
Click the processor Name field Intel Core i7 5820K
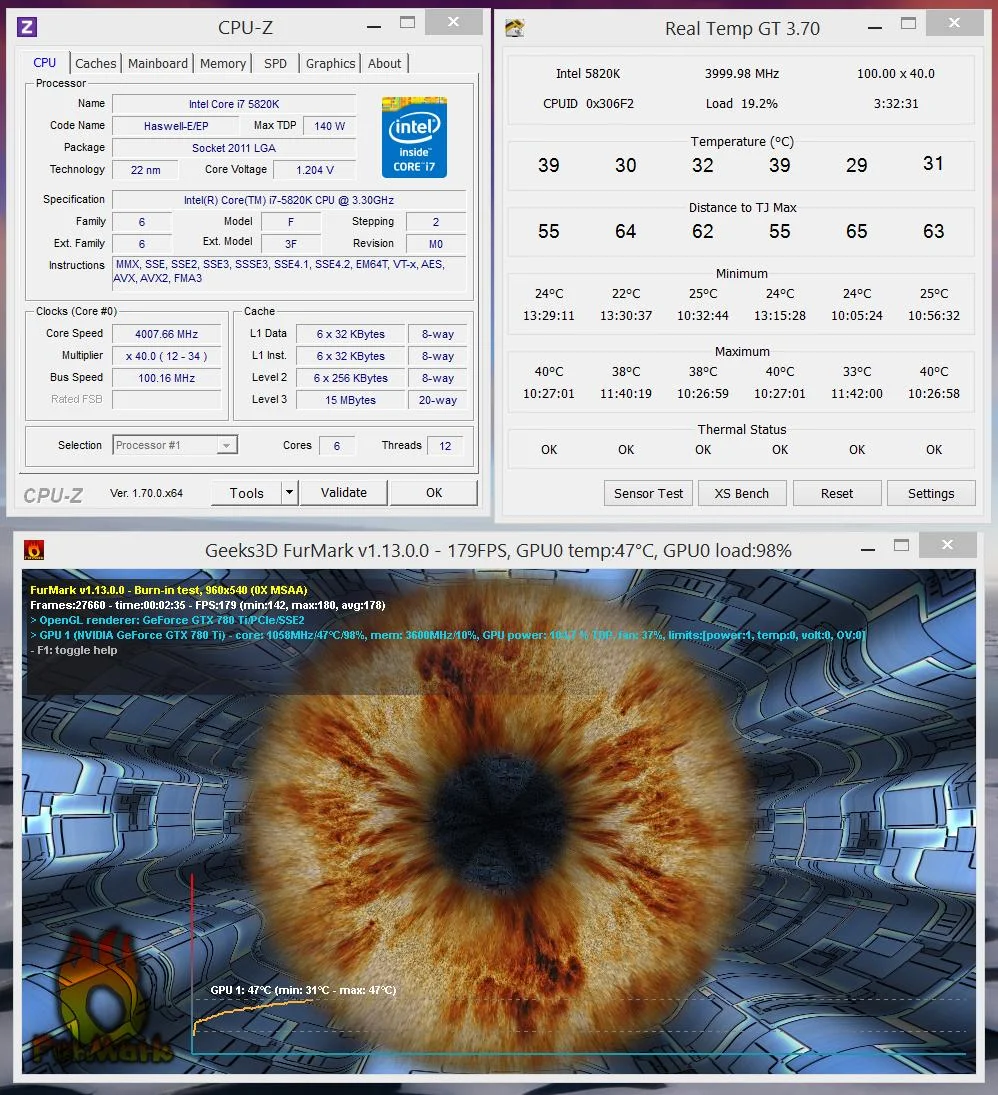pyautogui.click(x=234, y=104)
